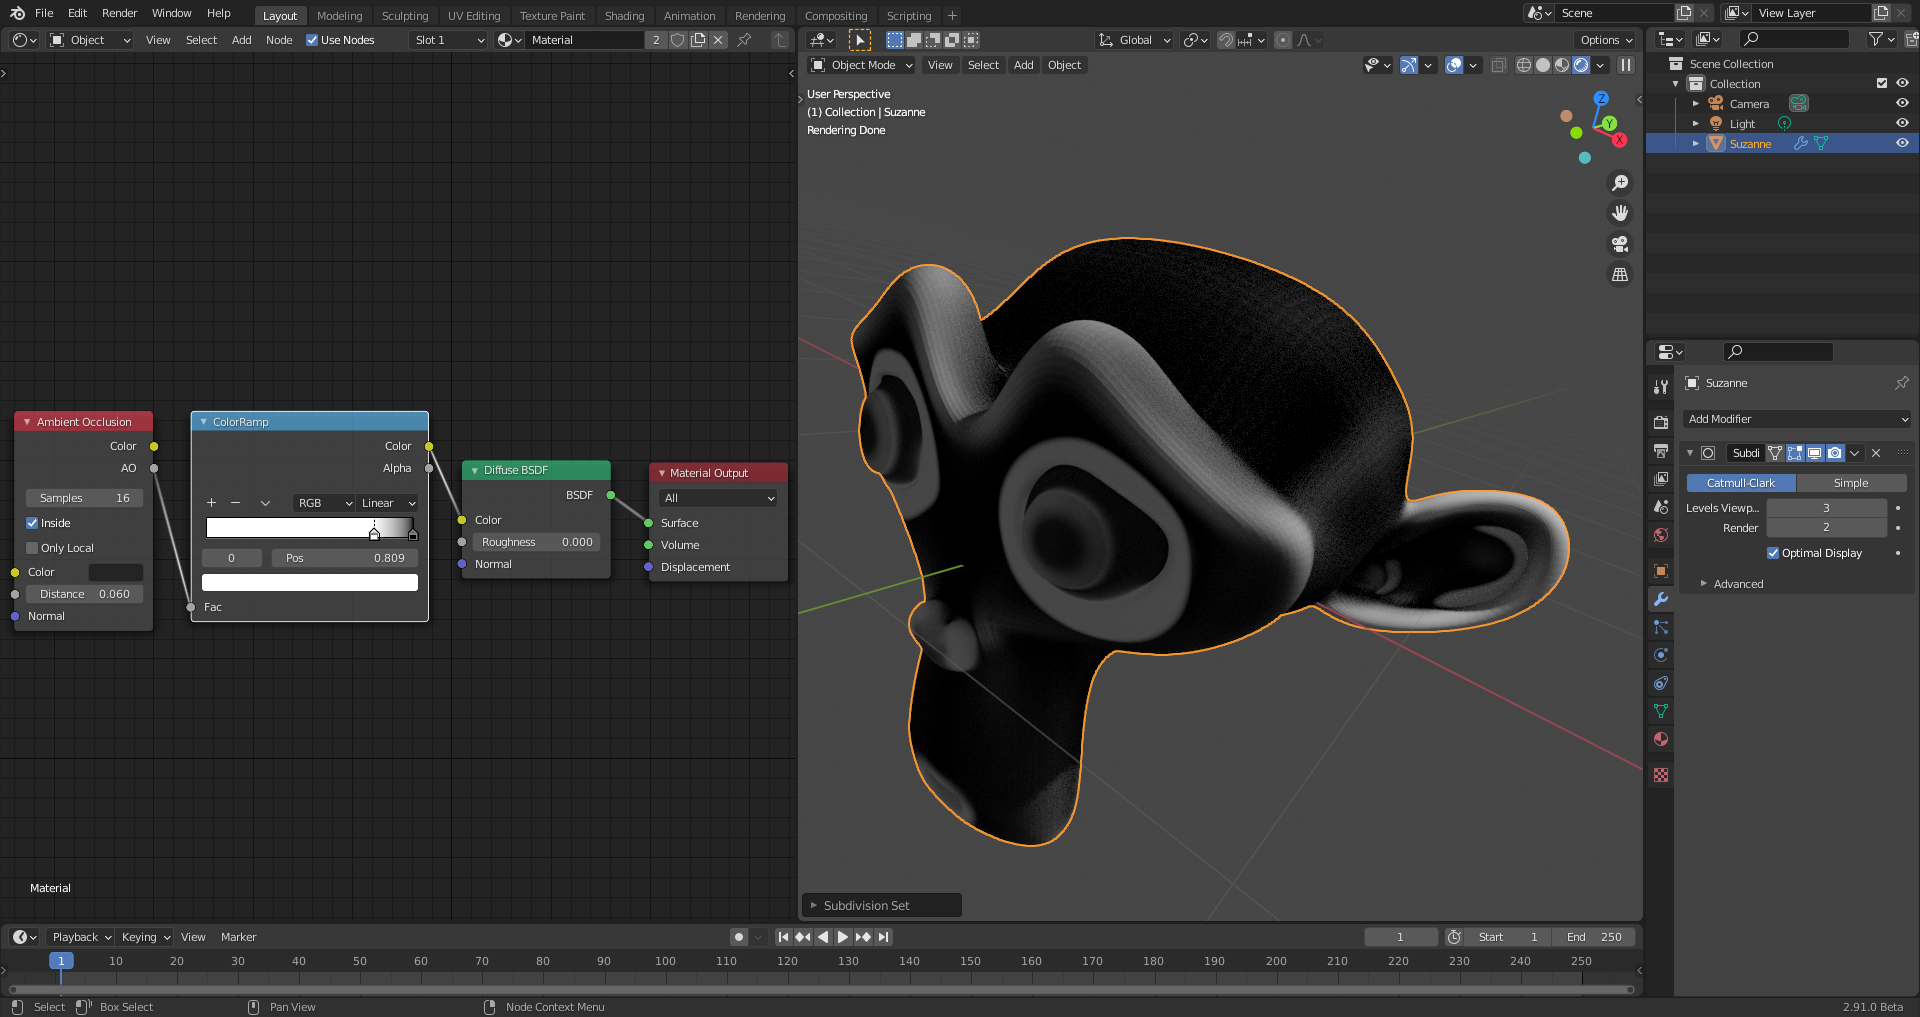Select the Modifier Properties wrench icon
Viewport: 1920px width, 1017px height.
pos(1661,600)
